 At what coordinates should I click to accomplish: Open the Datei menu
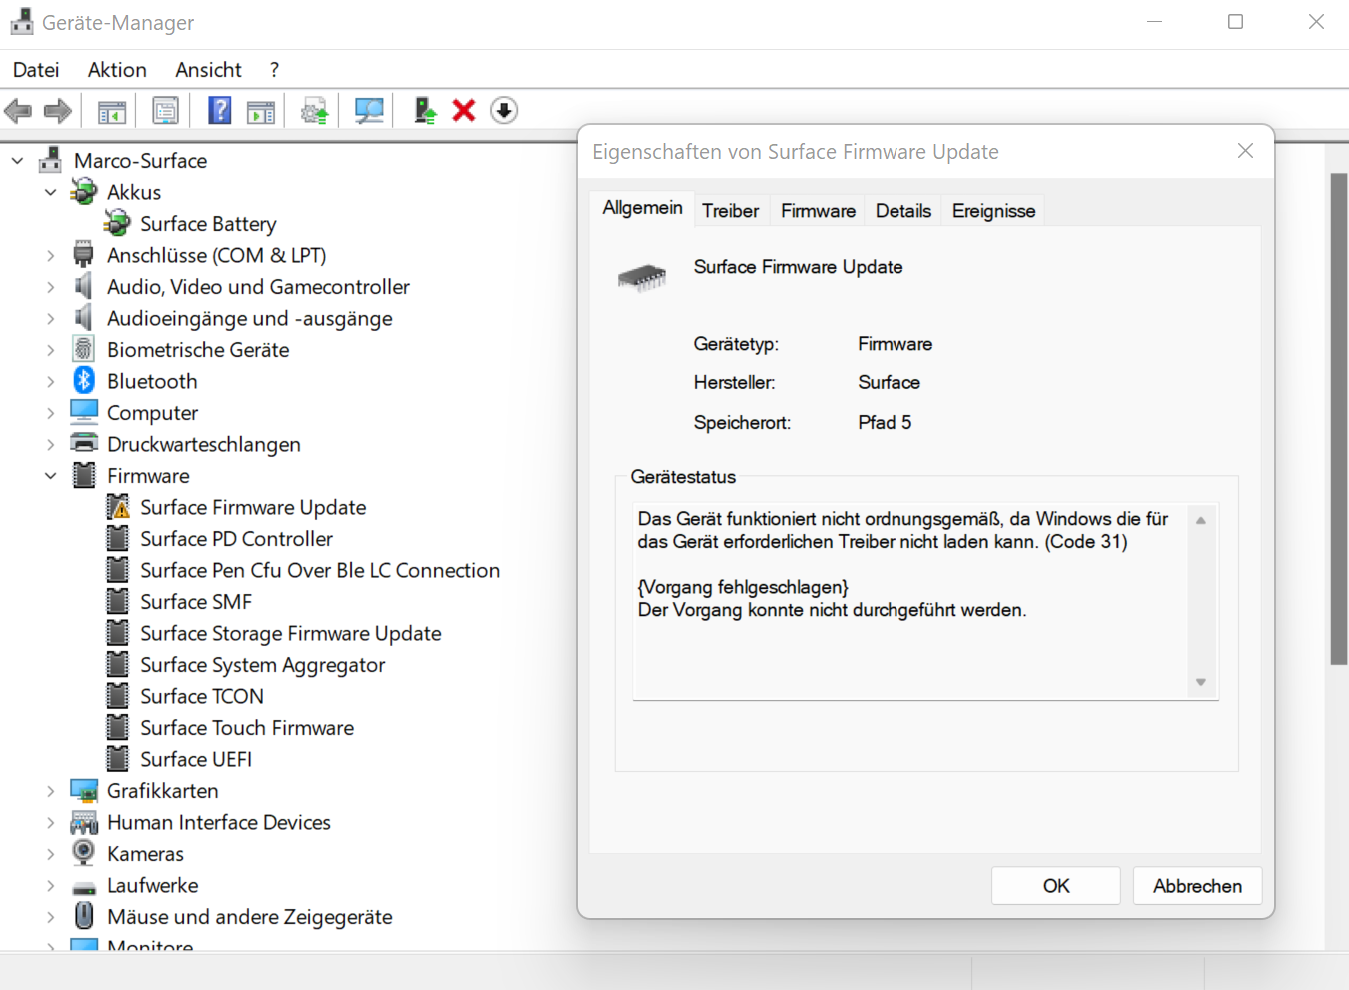click(x=36, y=70)
